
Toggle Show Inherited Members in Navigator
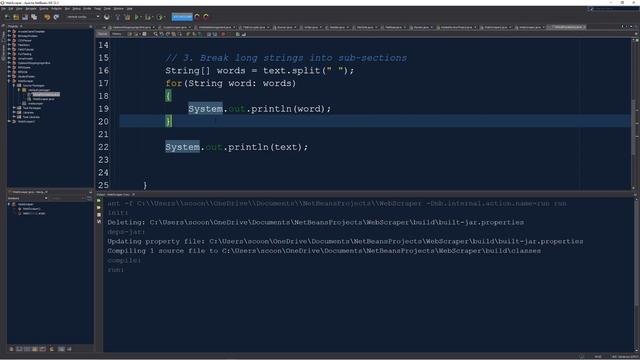coord(11,349)
